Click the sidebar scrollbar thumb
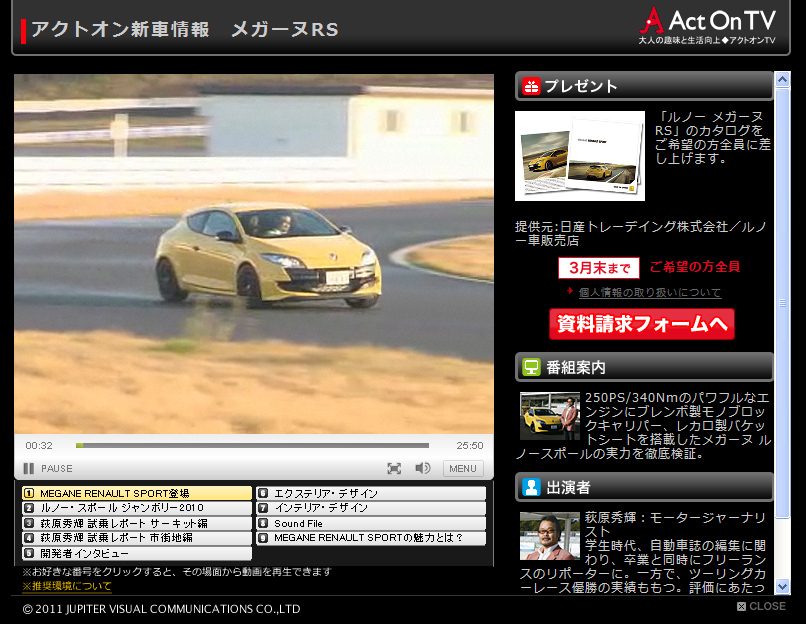 (782, 303)
